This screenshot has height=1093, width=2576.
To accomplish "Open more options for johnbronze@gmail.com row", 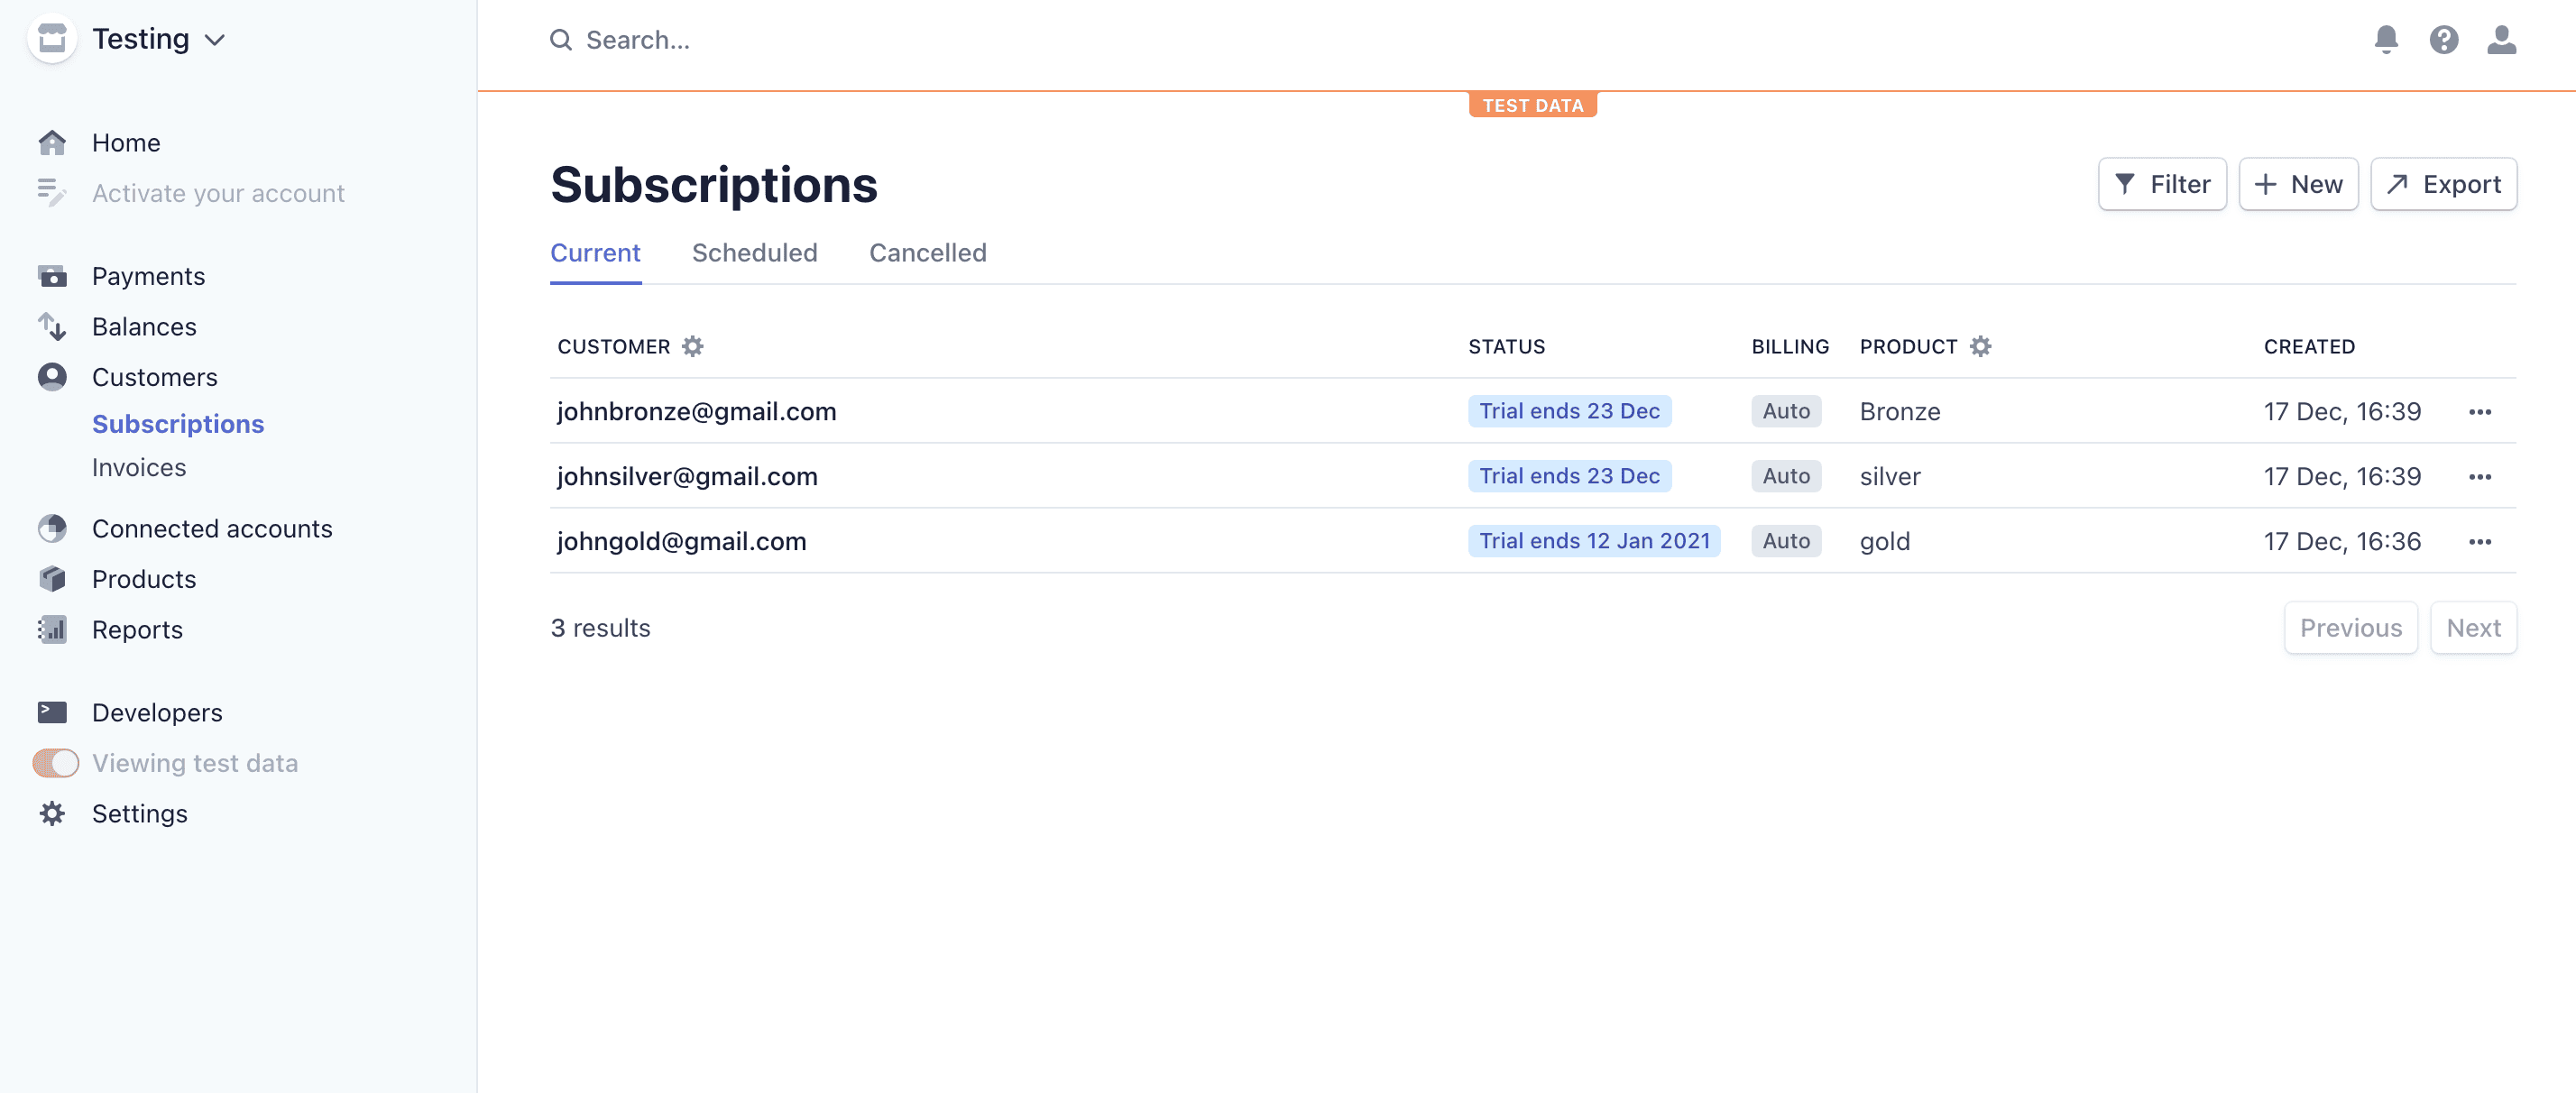I will click(2479, 412).
